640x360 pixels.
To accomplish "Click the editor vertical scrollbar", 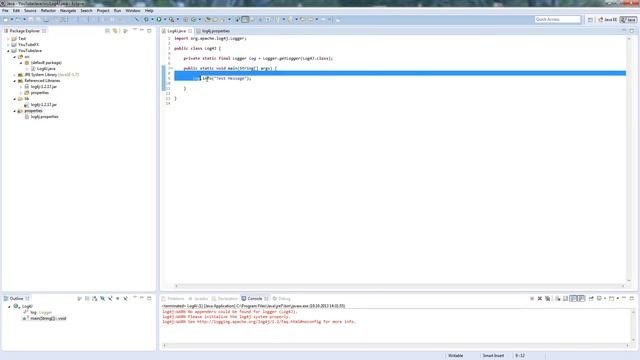I will (629, 159).
